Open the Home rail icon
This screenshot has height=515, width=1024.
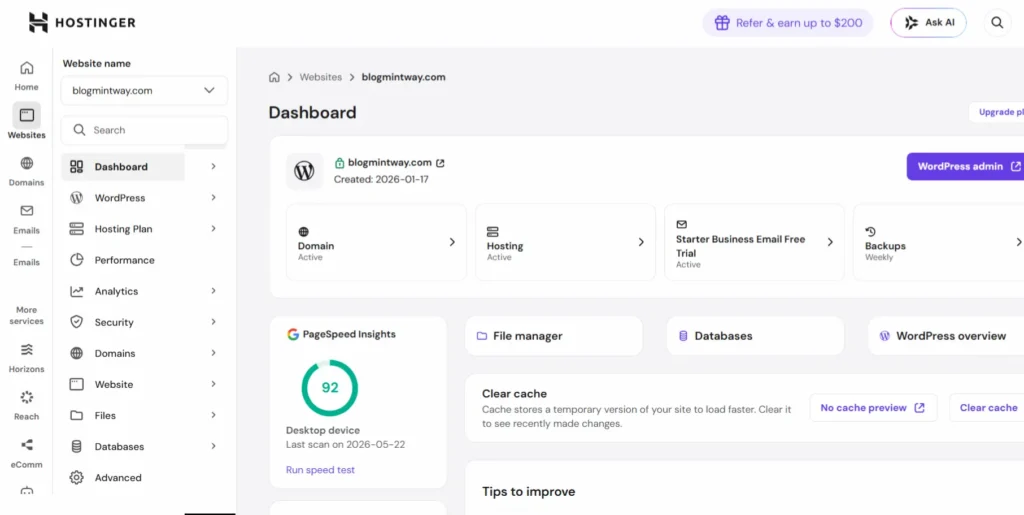click(27, 68)
